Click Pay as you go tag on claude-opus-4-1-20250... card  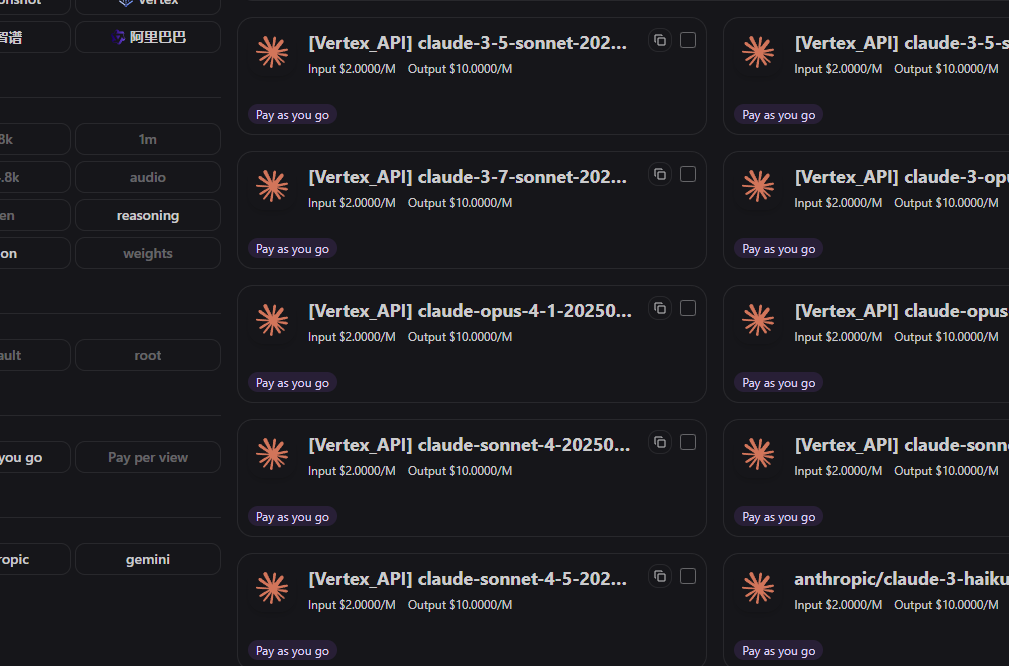tap(292, 382)
